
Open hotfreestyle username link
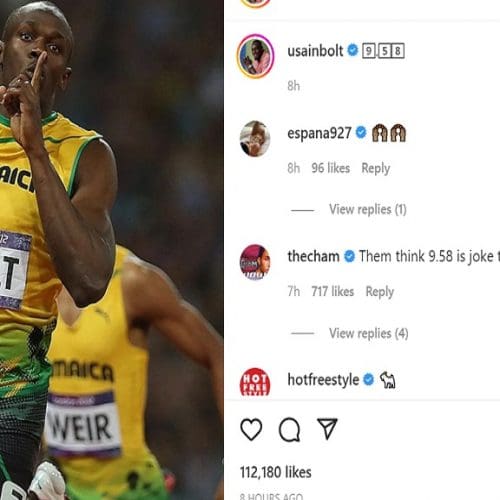pos(323,380)
